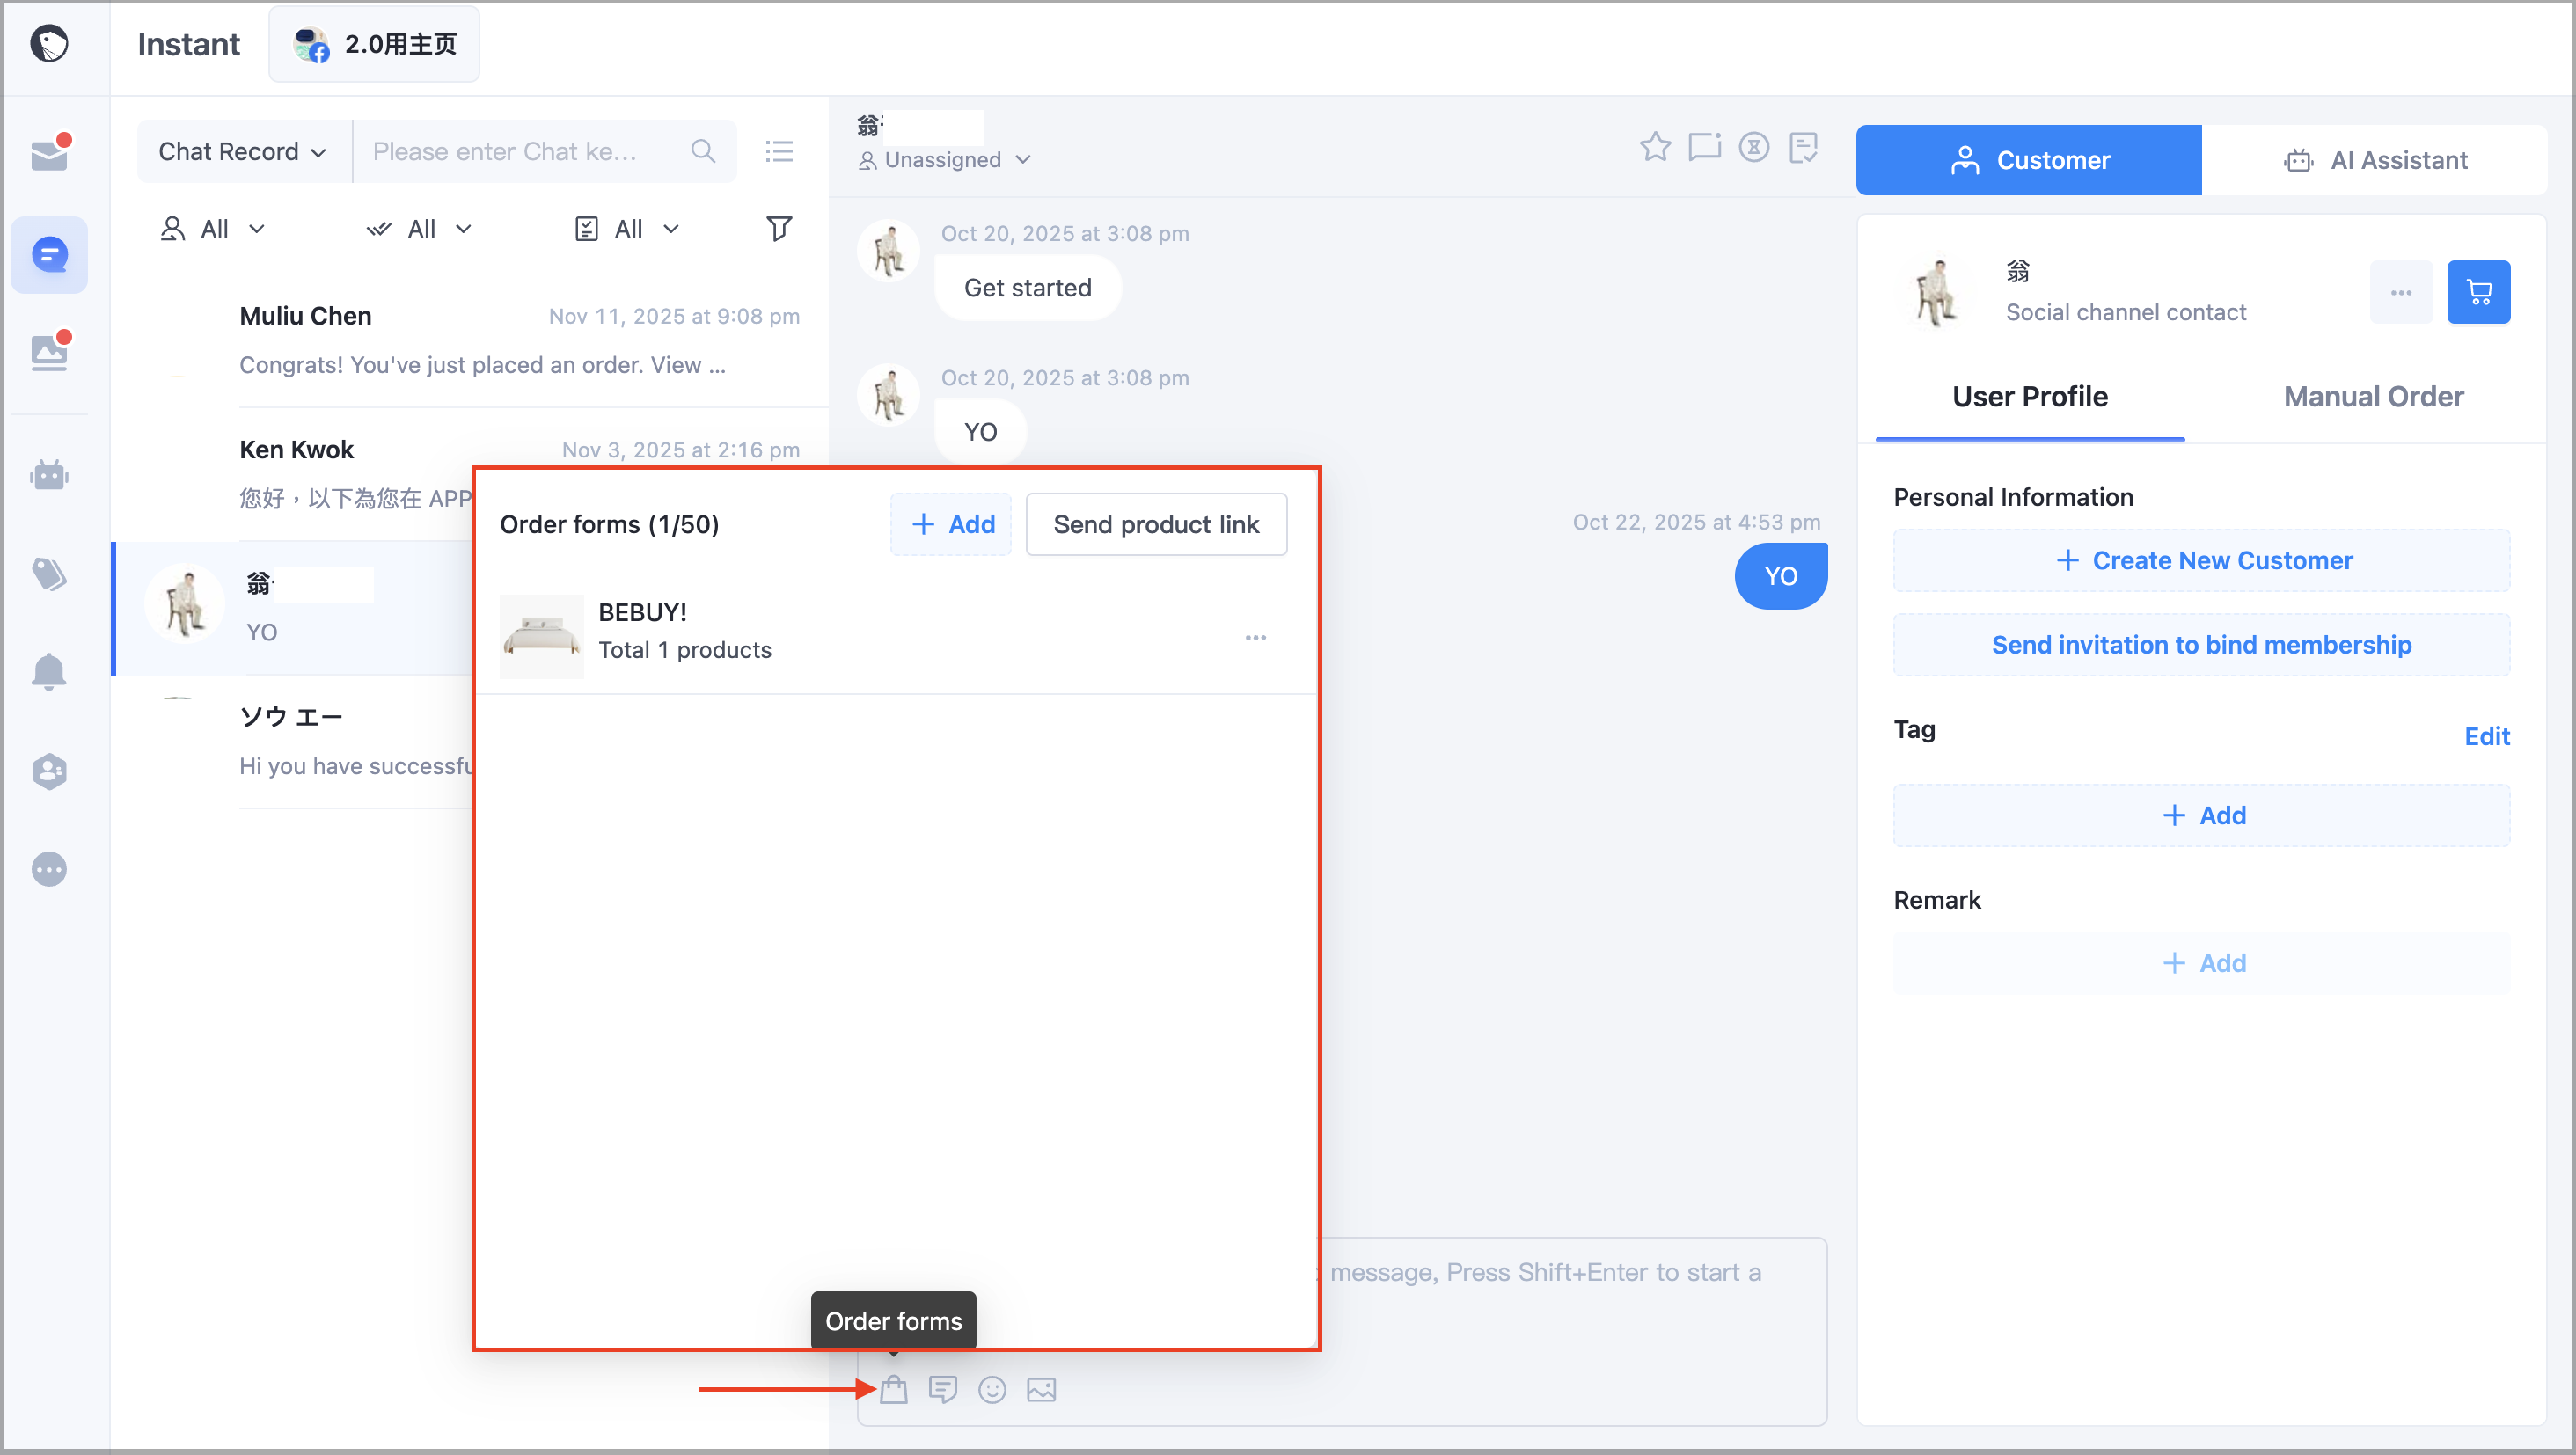Screen dimensions: 2576x1455
Task: Click the search magnifier icon
Action: point(703,151)
